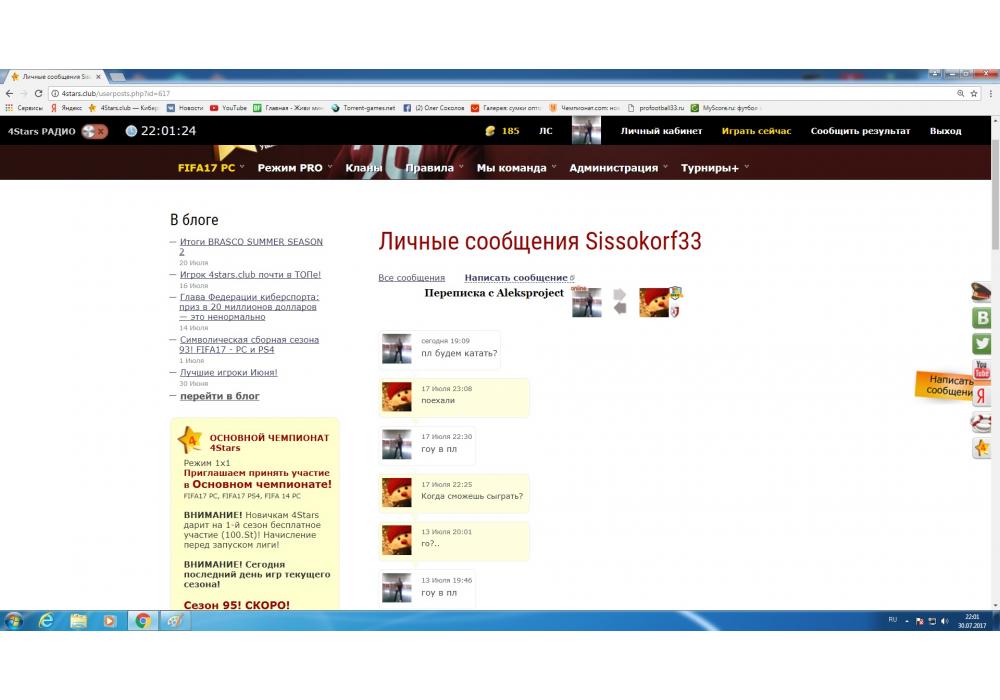Open blog post Глава Федерации киберспорта

point(249,307)
